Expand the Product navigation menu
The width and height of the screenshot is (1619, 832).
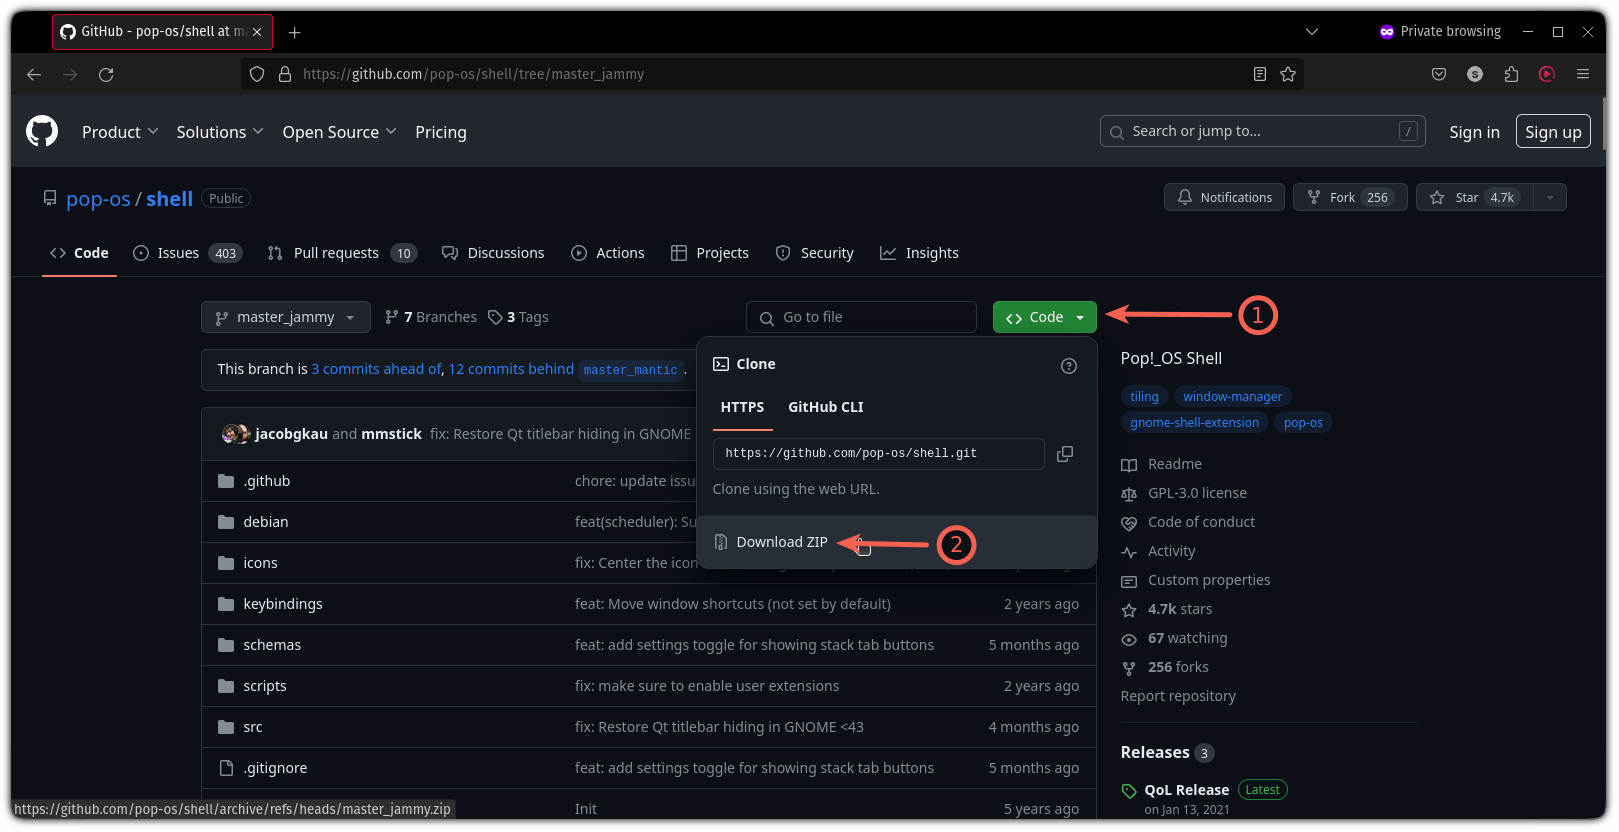(x=120, y=132)
